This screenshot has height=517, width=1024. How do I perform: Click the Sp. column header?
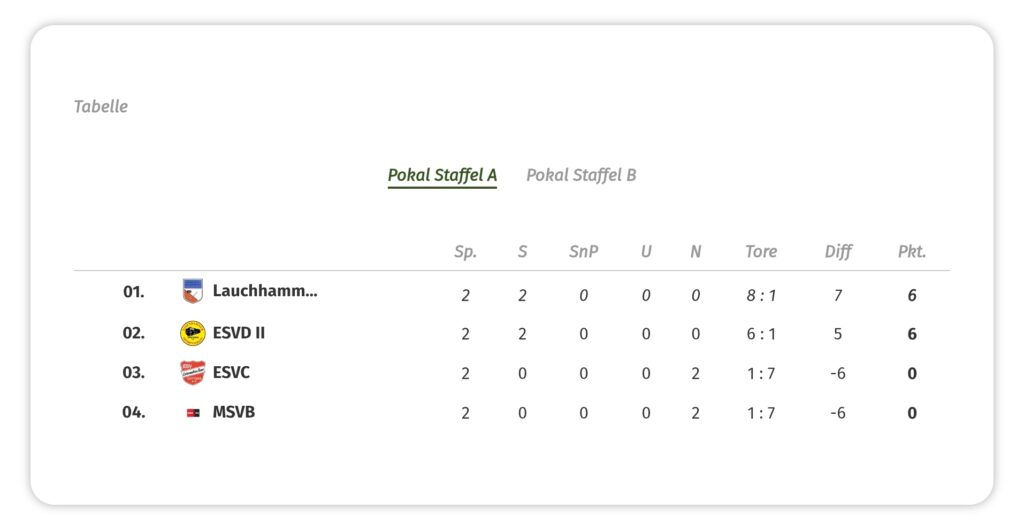(465, 252)
